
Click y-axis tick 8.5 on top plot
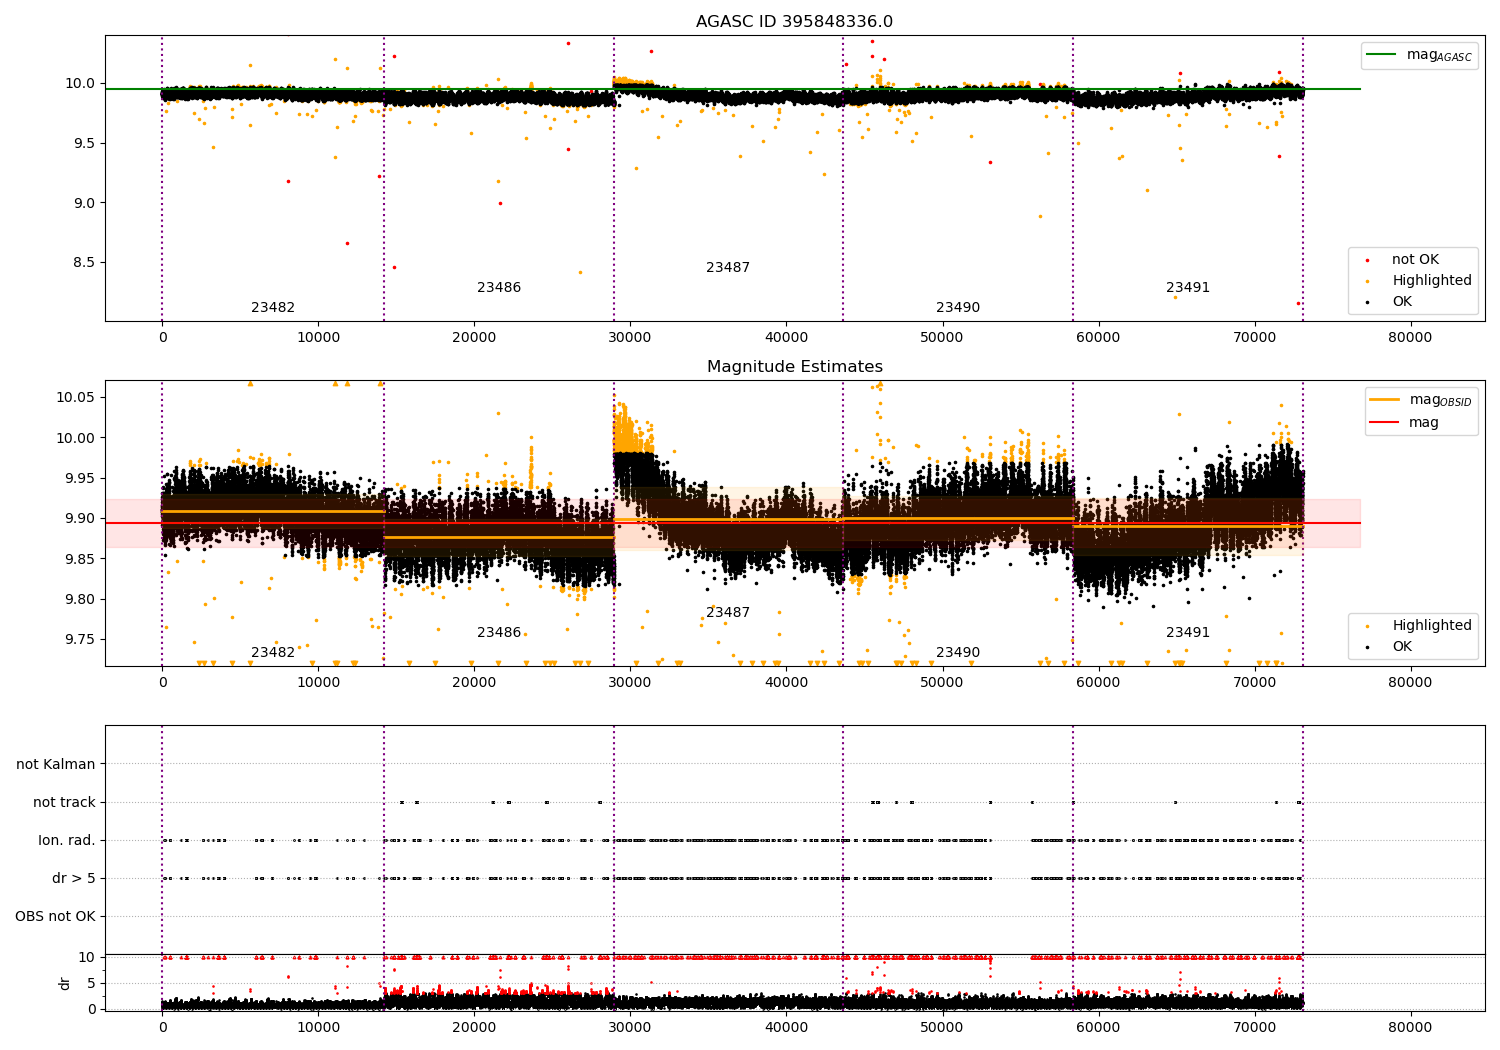(84, 263)
